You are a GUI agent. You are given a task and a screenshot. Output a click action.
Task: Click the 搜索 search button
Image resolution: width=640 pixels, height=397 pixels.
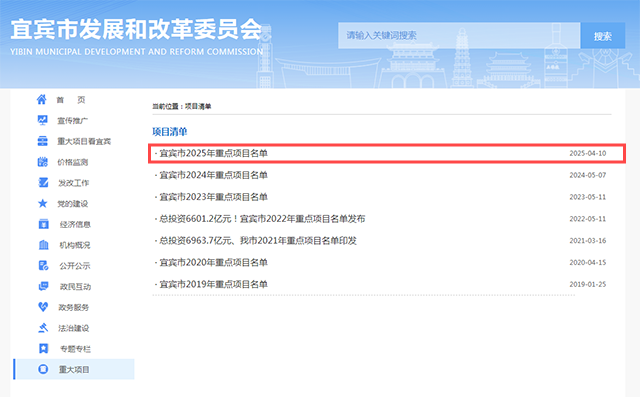click(602, 35)
